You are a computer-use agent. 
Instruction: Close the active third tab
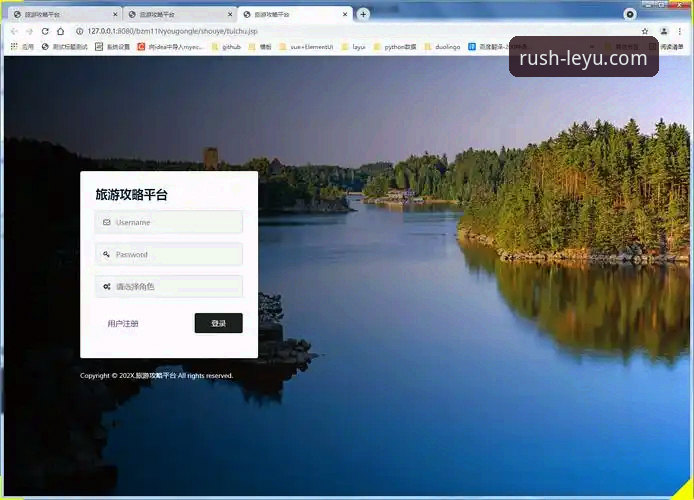click(345, 14)
